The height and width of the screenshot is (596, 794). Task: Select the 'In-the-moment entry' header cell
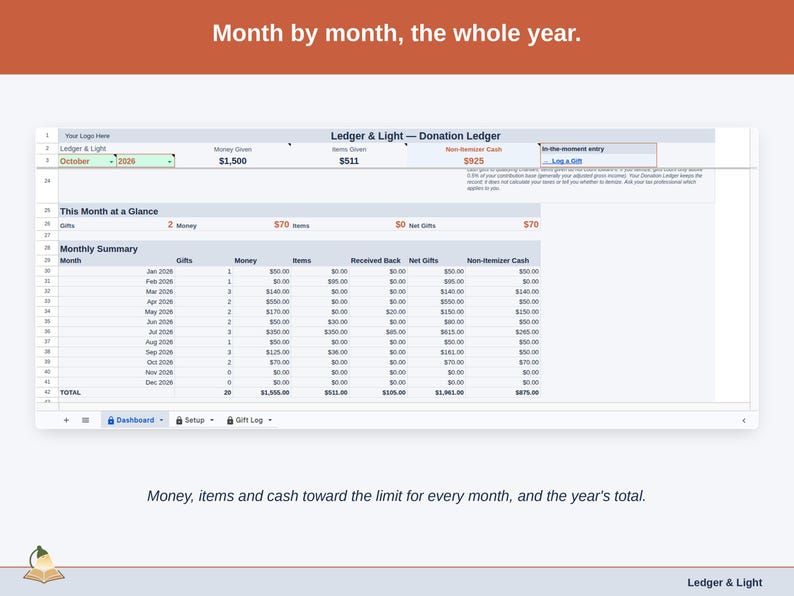tap(598, 149)
